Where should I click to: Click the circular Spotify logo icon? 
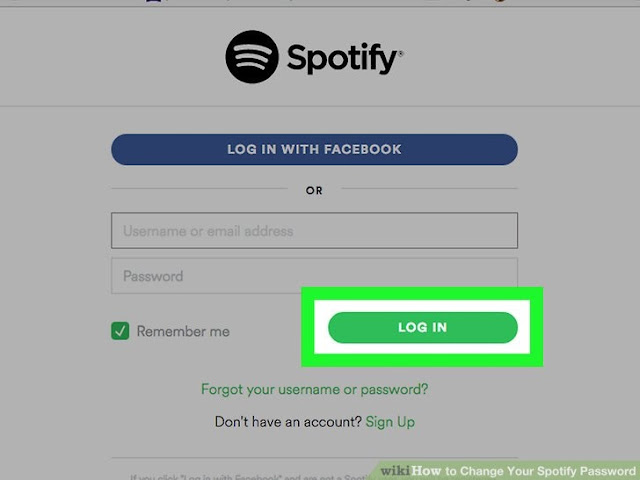[x=252, y=57]
